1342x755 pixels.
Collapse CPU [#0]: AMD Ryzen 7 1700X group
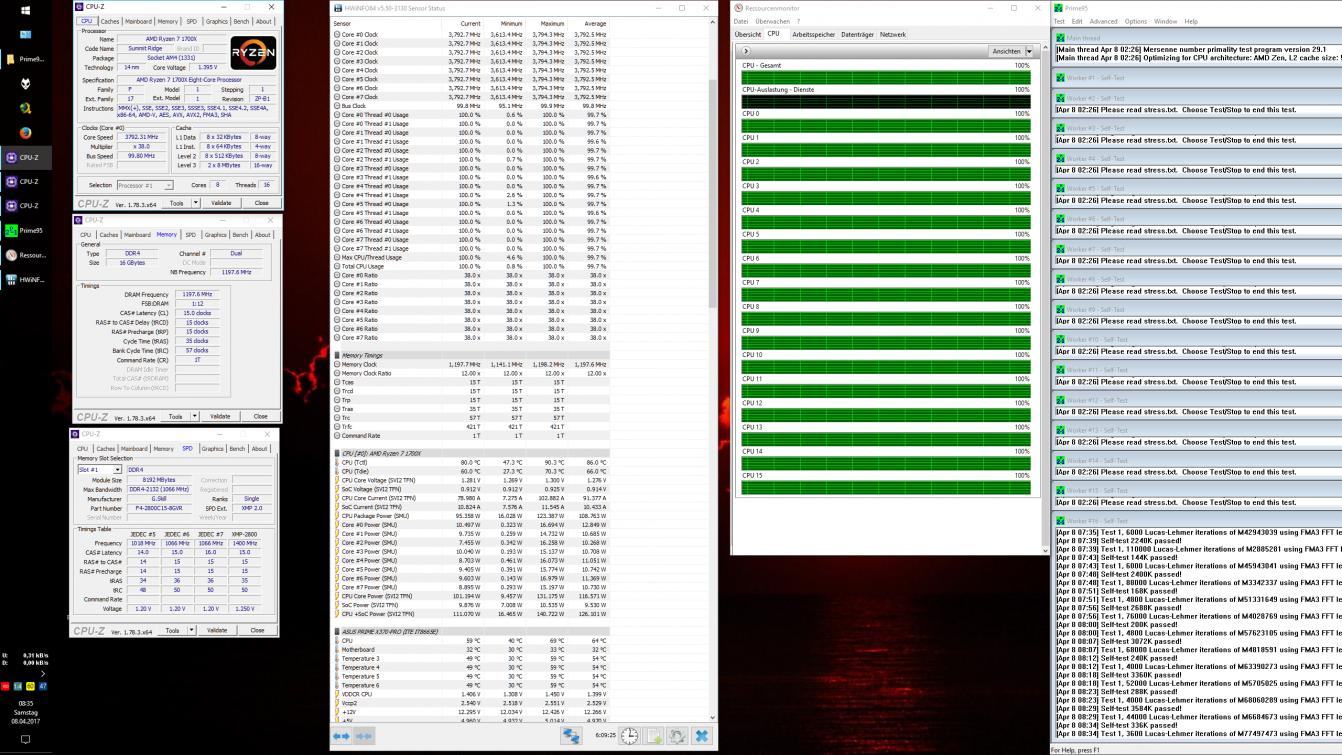(x=337, y=453)
